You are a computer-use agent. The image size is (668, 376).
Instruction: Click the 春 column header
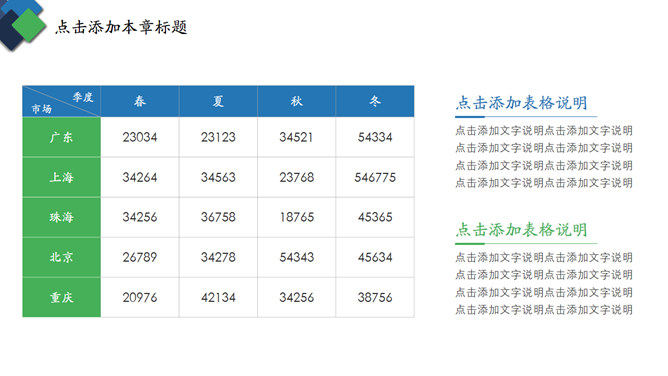(140, 101)
